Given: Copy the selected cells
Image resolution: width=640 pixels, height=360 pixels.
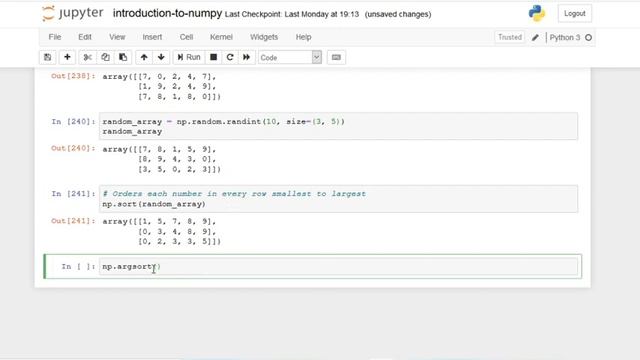Looking at the screenshot, I should (105, 57).
